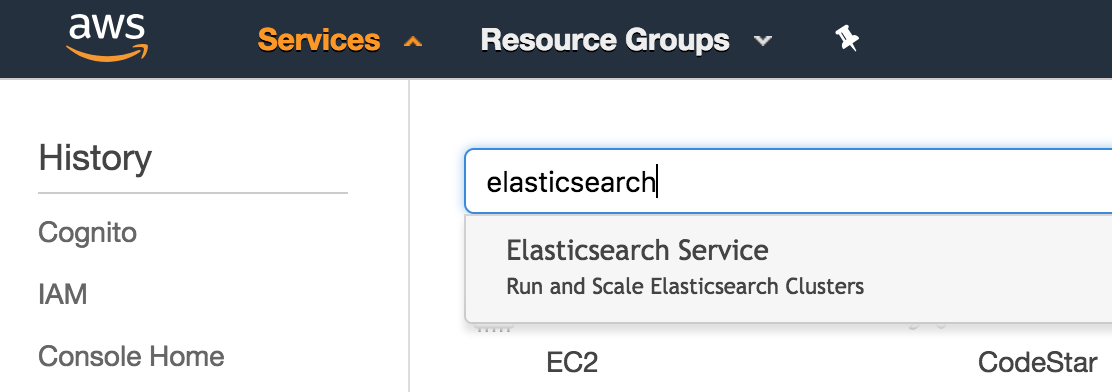Click the orange smile arrow under aws
The image size is (1112, 392).
point(106,54)
